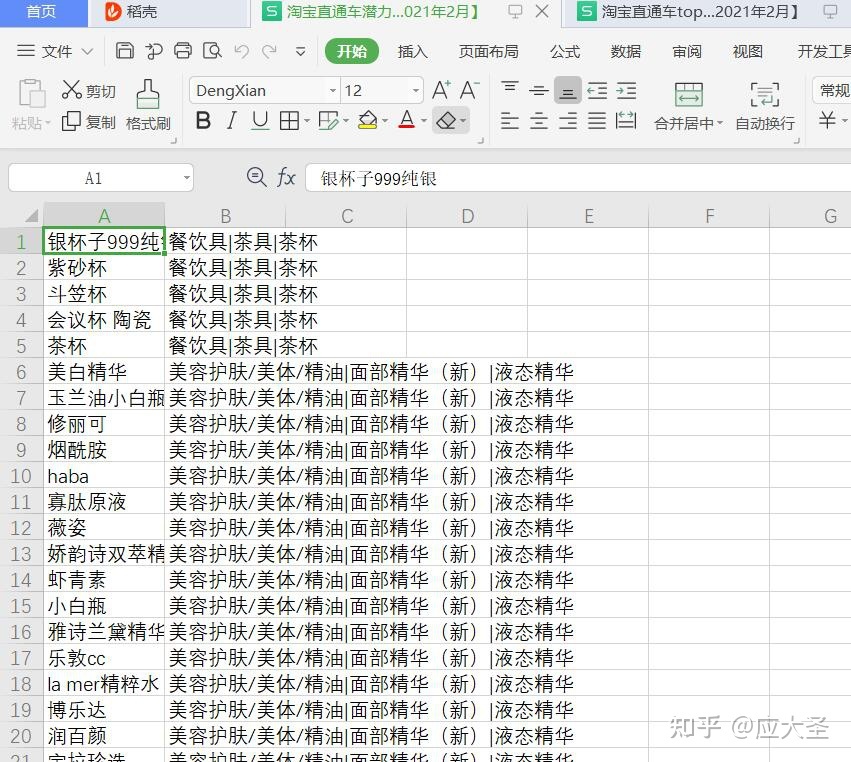851x762 pixels.
Task: Open the 文件 menu dropdown arrow
Action: [x=87, y=52]
